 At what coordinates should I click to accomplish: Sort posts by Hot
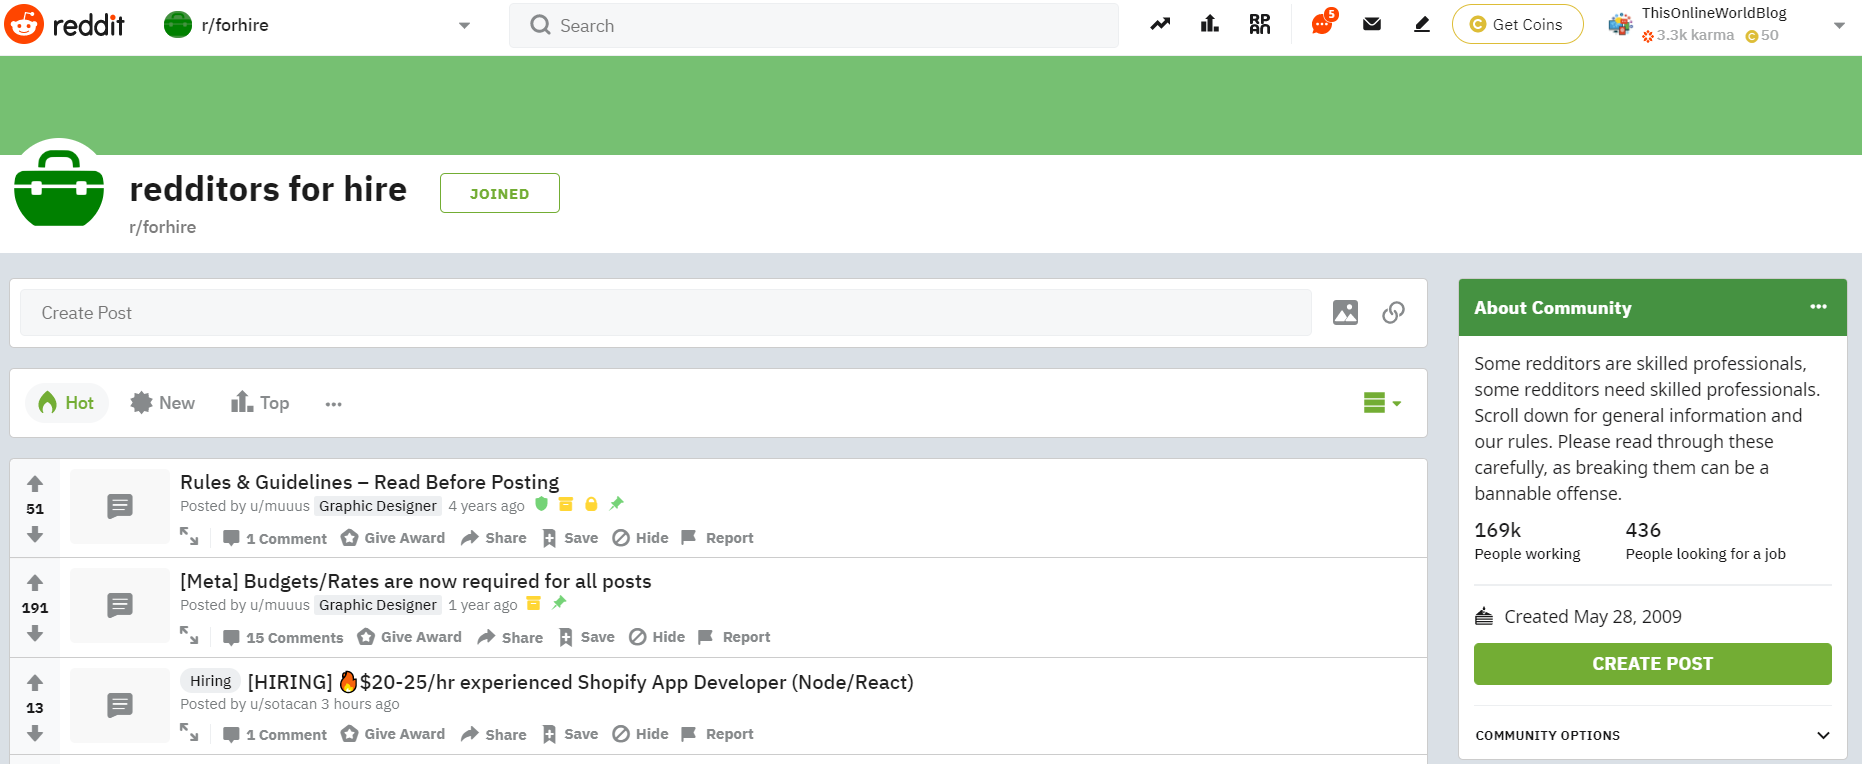click(x=66, y=403)
